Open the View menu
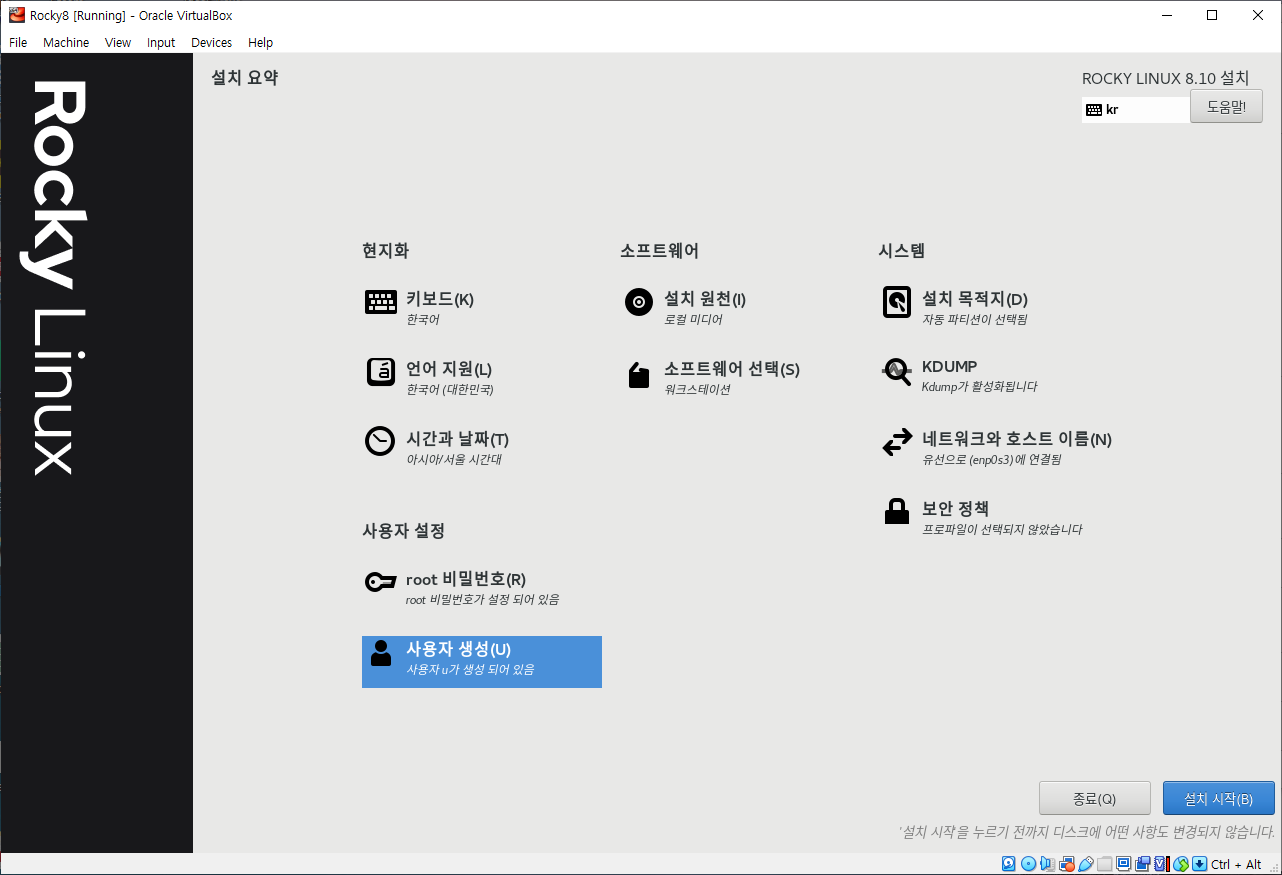 [118, 43]
